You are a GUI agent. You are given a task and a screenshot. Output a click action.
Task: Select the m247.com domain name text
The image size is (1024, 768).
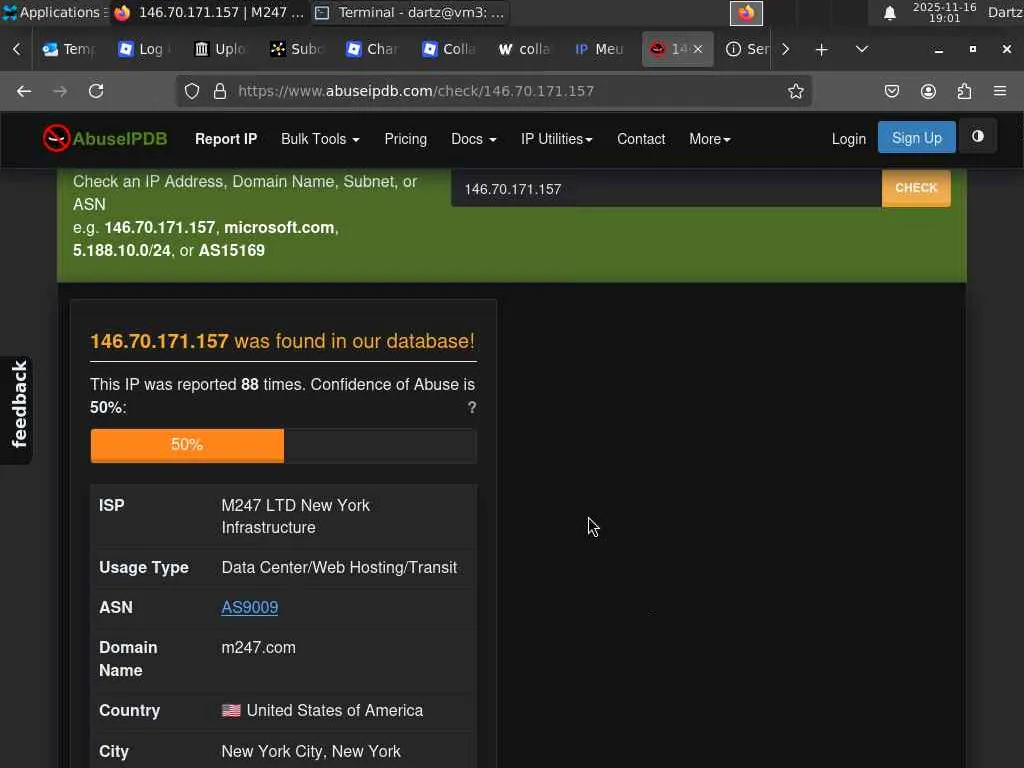tap(259, 648)
